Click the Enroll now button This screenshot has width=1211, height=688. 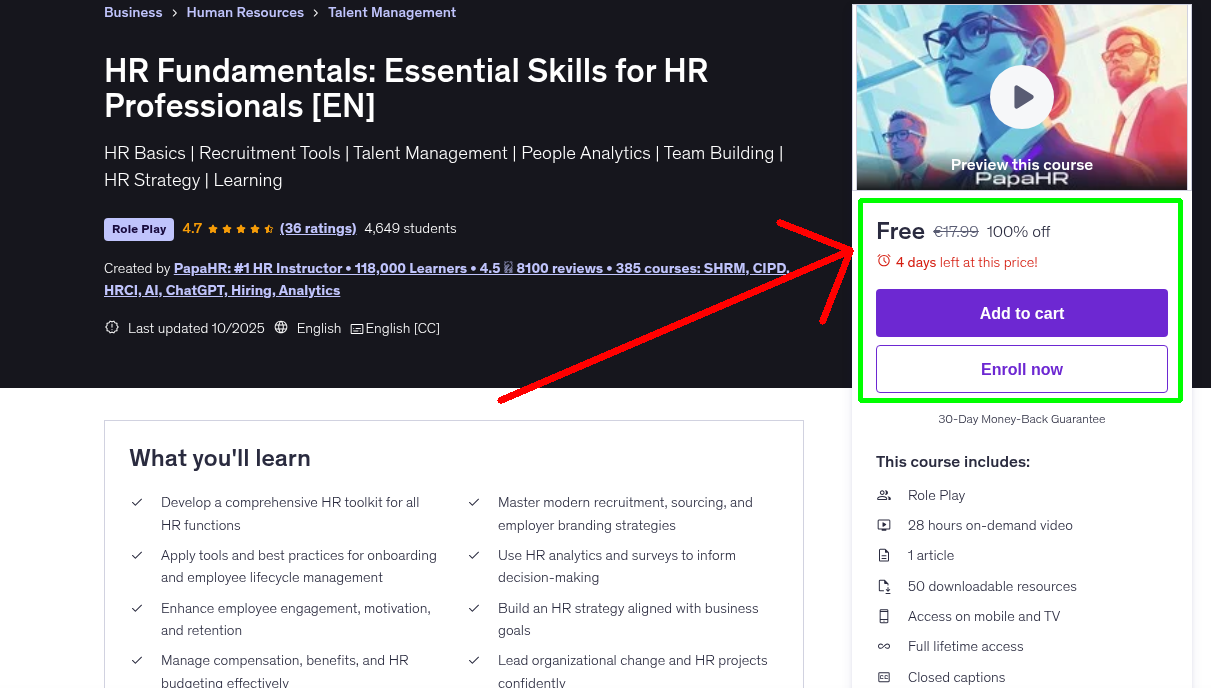tap(1021, 369)
